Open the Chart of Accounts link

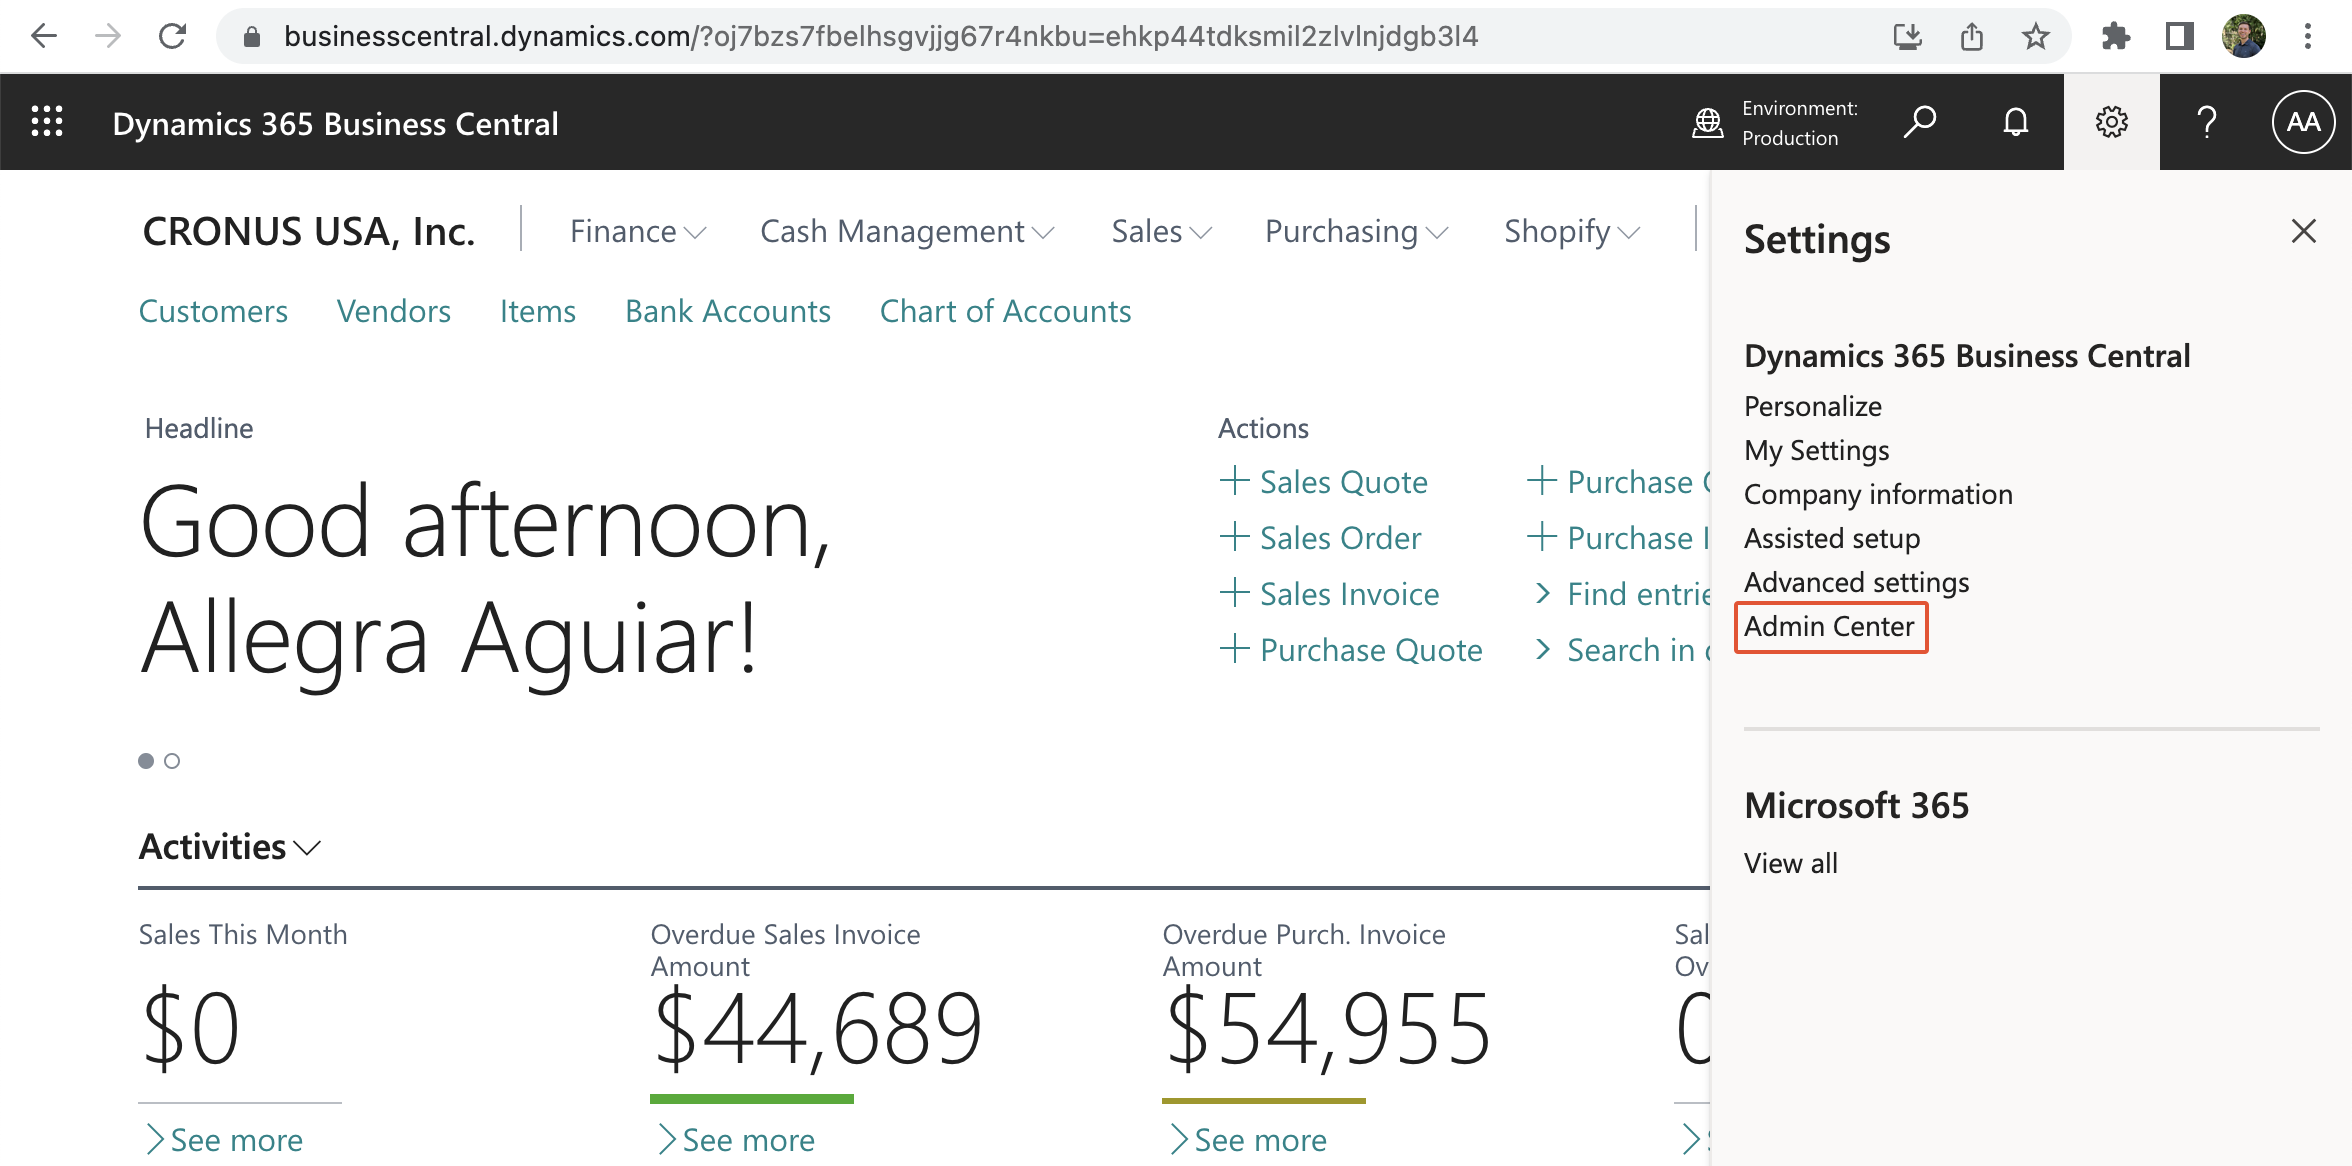(x=1005, y=312)
